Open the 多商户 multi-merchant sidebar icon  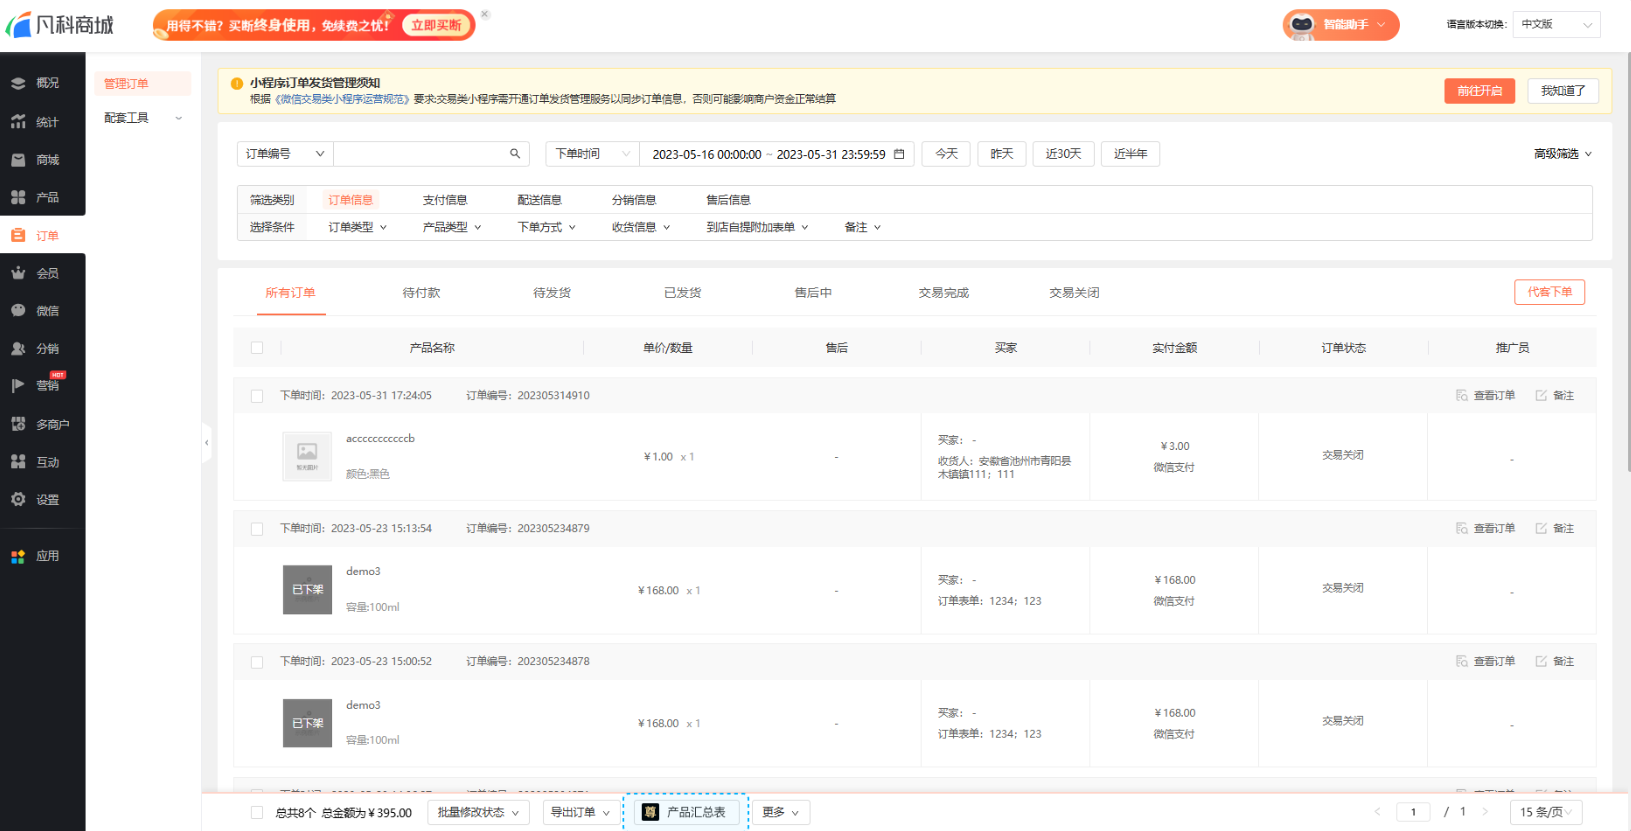pyautogui.click(x=18, y=424)
